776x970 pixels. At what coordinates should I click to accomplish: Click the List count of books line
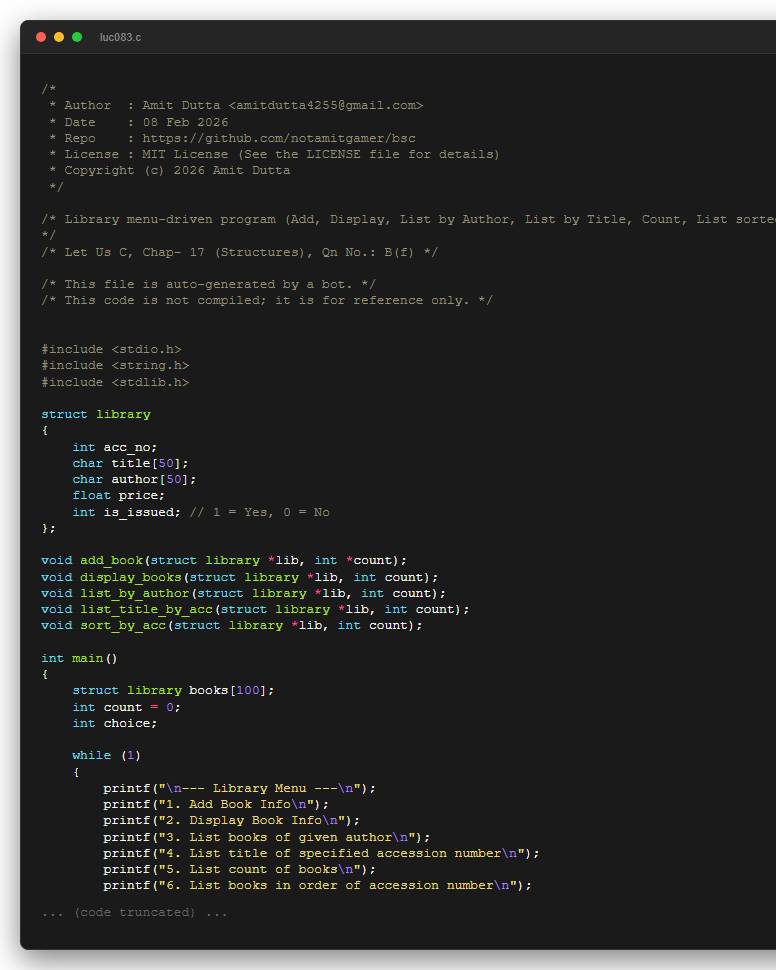[239, 869]
